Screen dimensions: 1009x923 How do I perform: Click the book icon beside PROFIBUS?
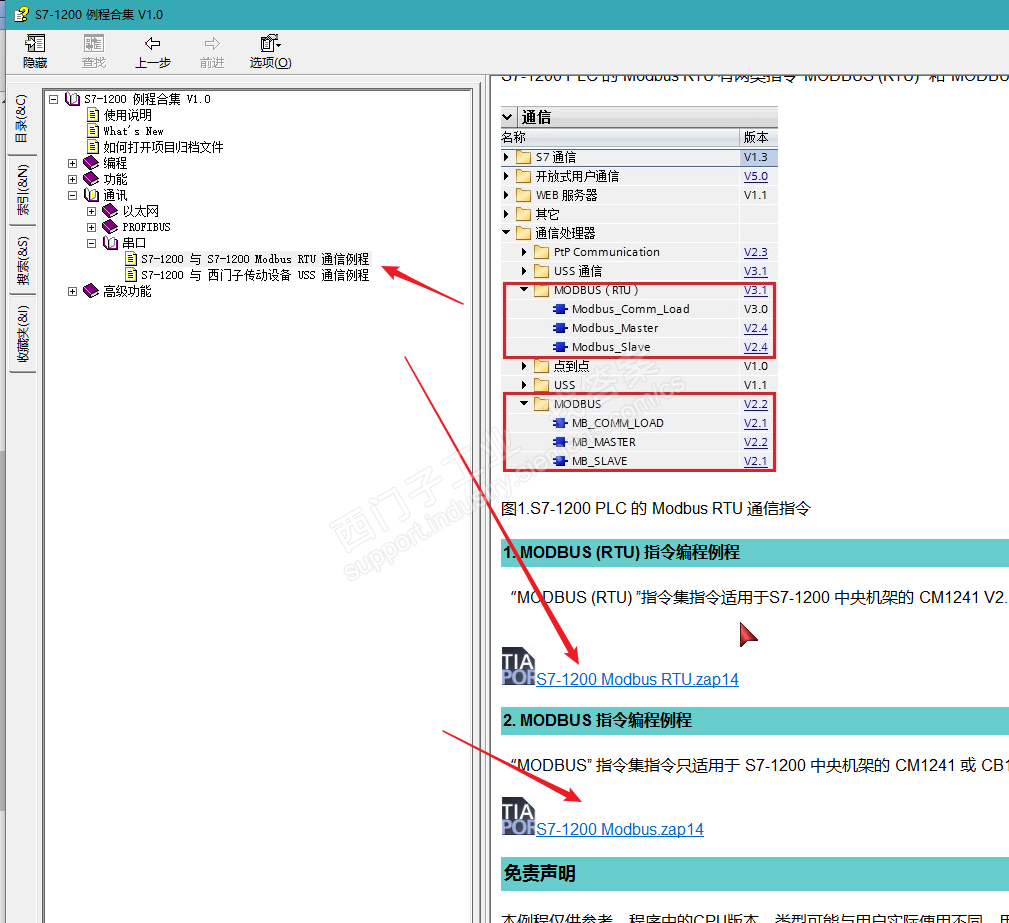click(x=110, y=227)
